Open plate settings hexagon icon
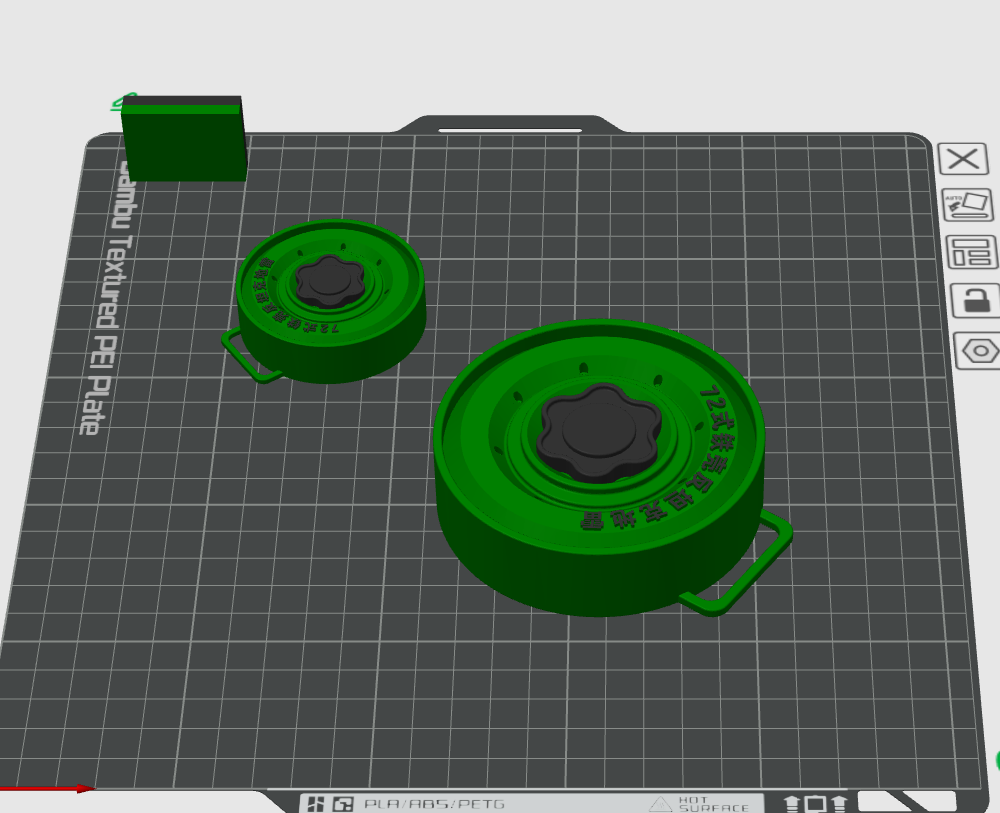 [x=978, y=350]
